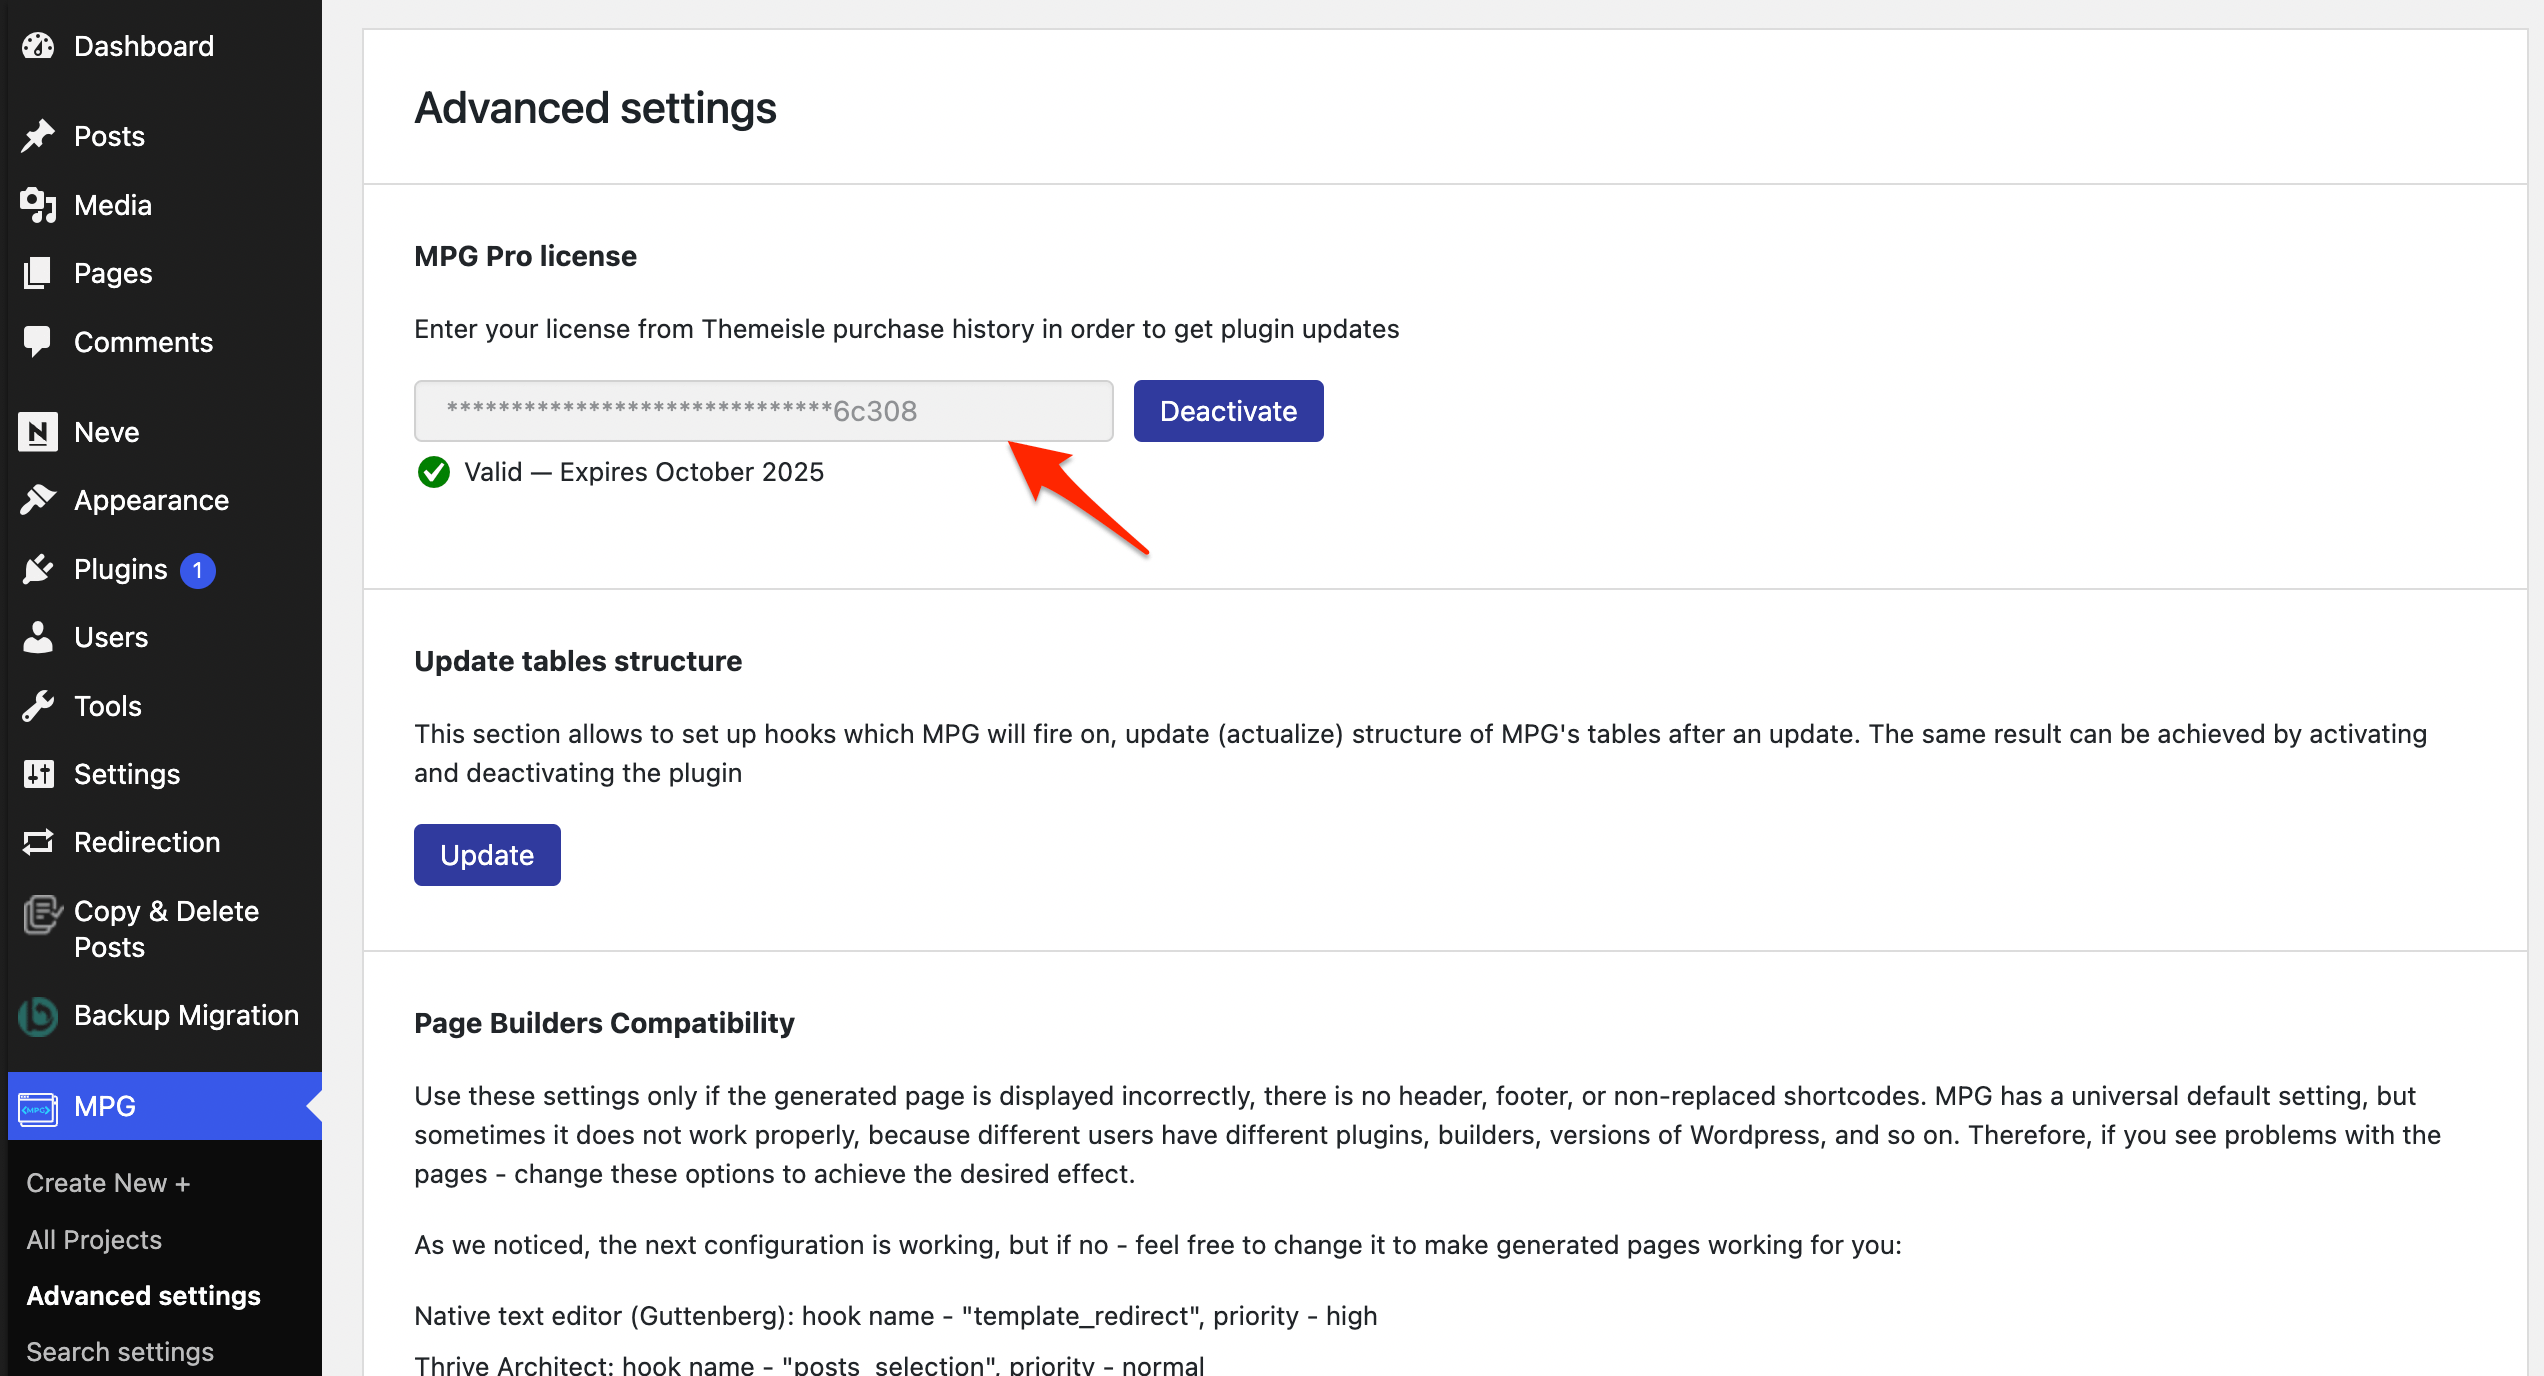Viewport: 2544px width, 1376px height.
Task: Click the Appearance paintbrush icon
Action: [x=38, y=500]
